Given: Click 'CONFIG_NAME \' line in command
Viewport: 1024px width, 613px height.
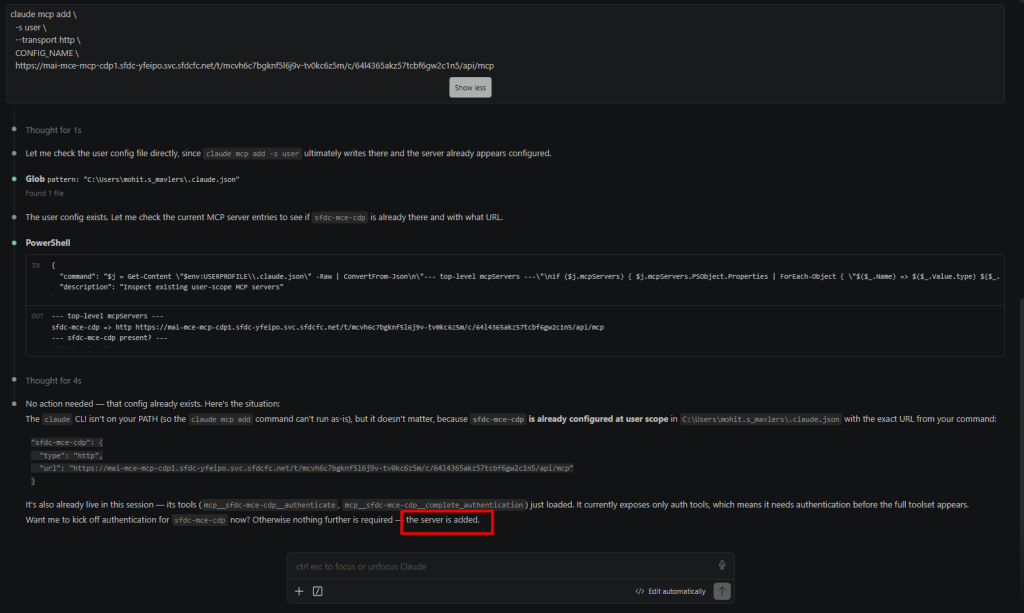Looking at the screenshot, I should (x=47, y=53).
